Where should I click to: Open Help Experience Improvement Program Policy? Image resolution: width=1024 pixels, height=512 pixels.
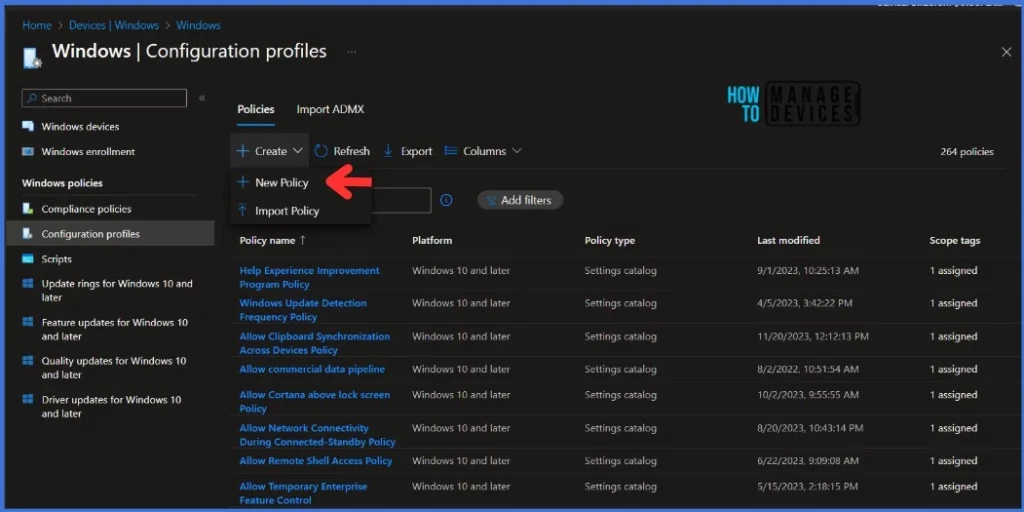[x=310, y=278]
